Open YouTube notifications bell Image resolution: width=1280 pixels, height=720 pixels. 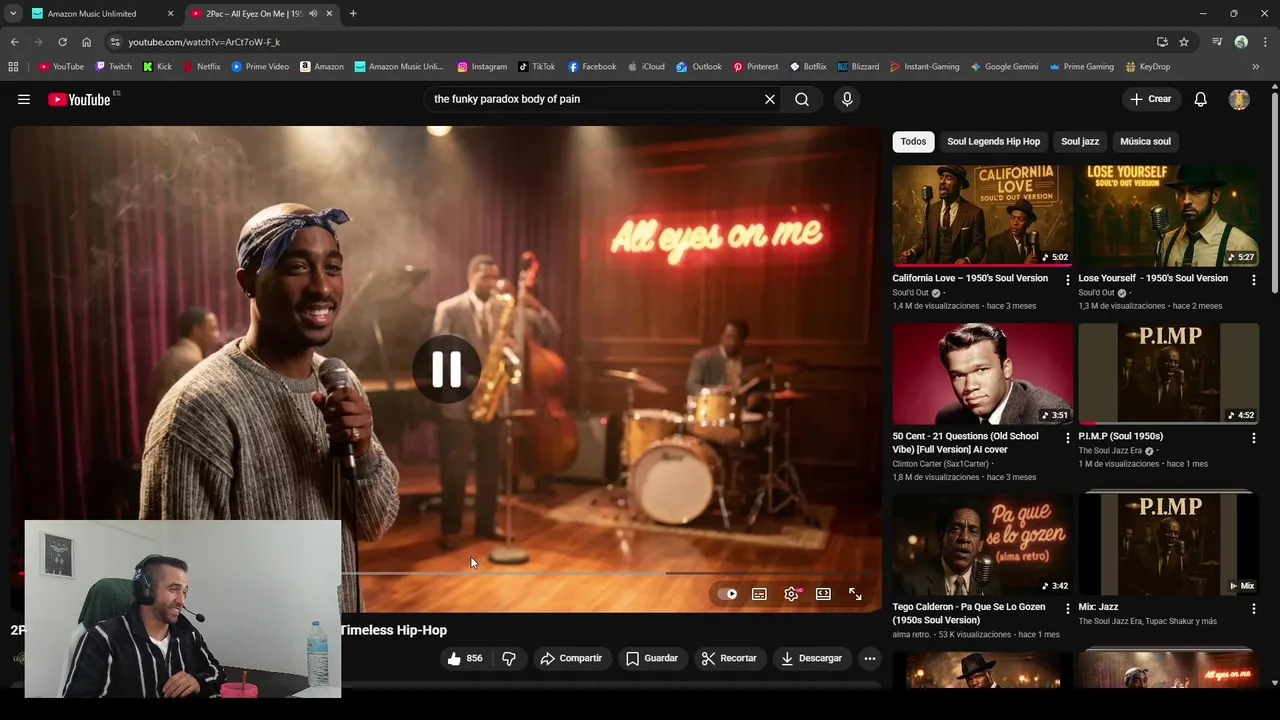[x=1201, y=99]
